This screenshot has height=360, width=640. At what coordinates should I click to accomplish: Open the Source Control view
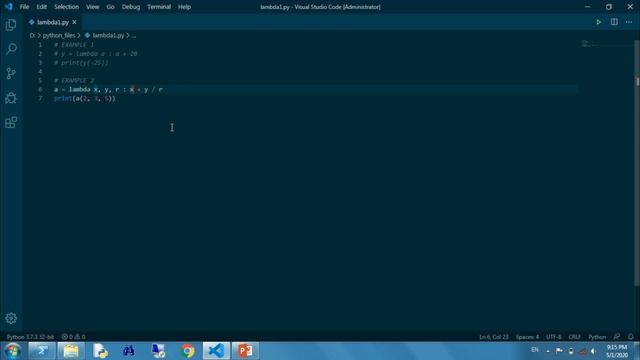pyautogui.click(x=11, y=73)
